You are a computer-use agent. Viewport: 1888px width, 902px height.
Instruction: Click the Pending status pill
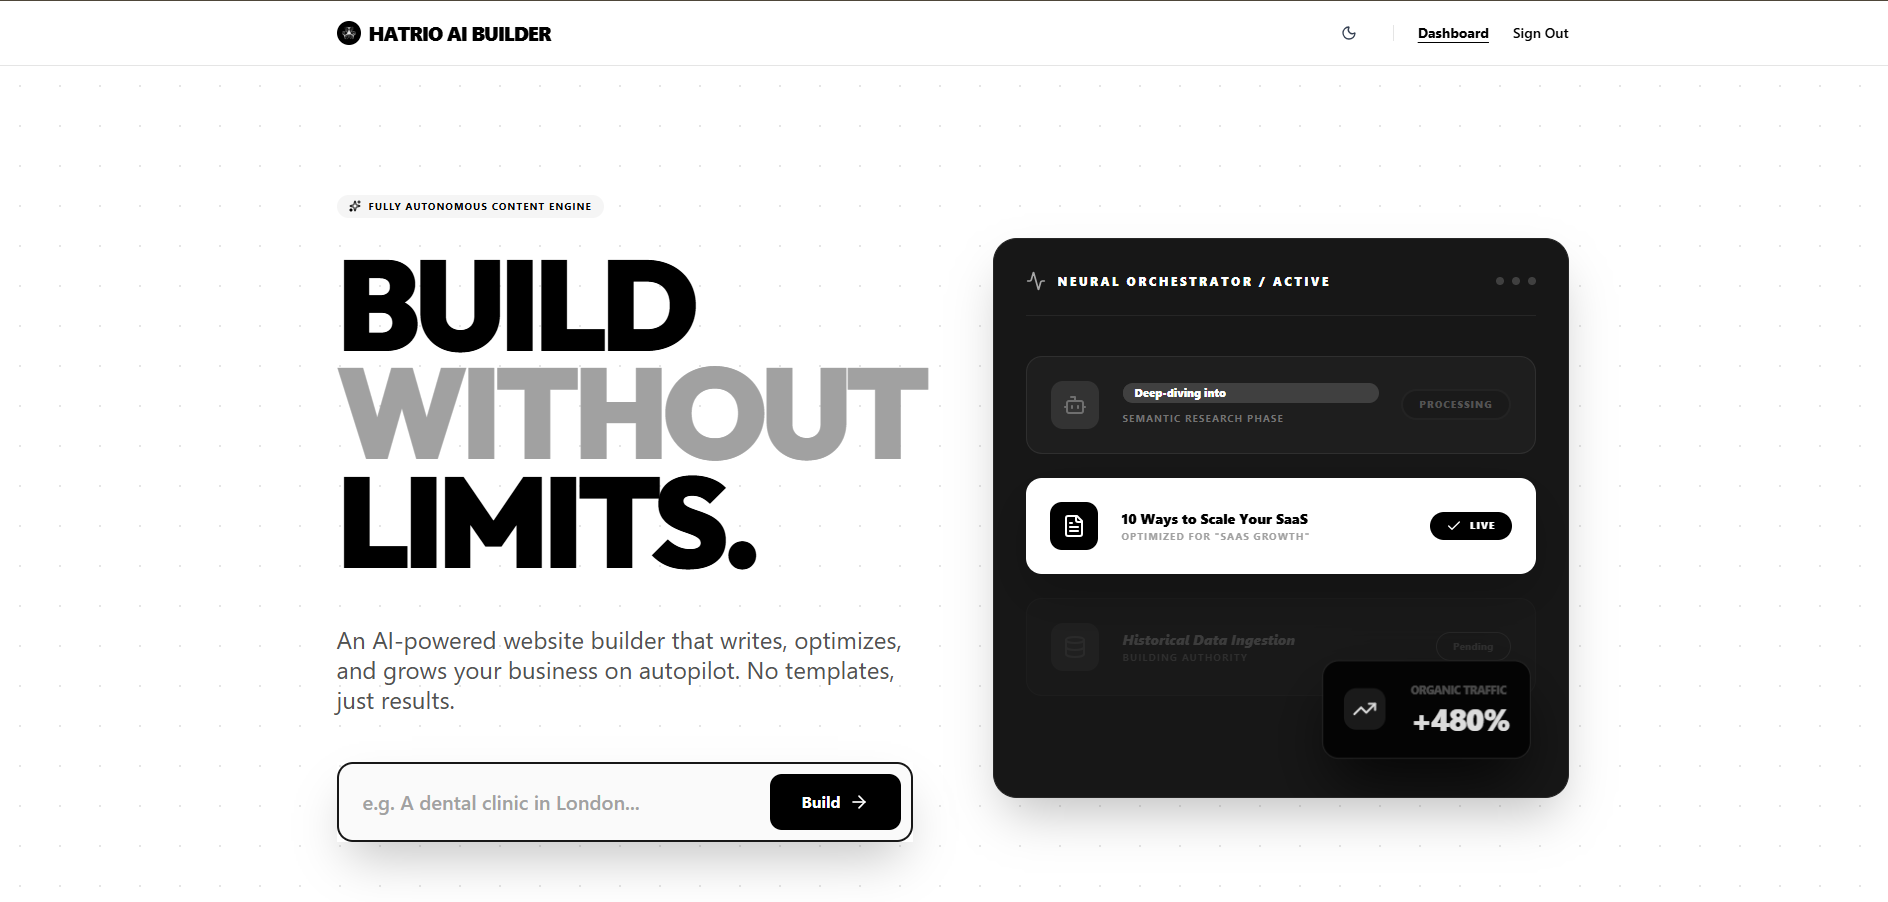tap(1473, 646)
